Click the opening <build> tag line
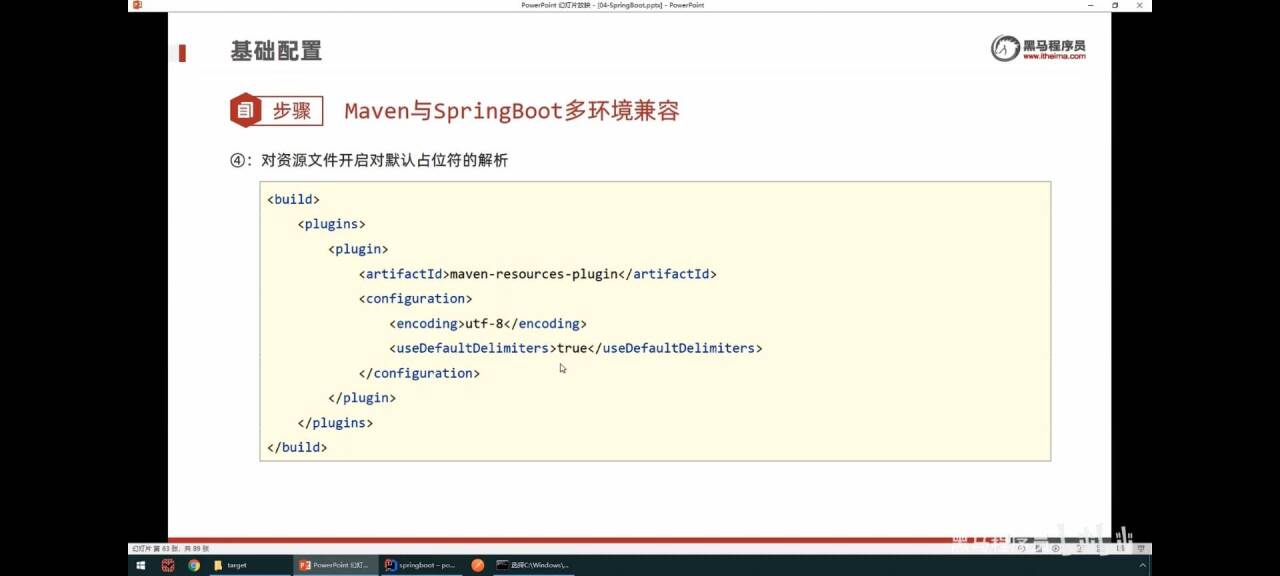Viewport: 1280px width, 576px height. pos(293,200)
